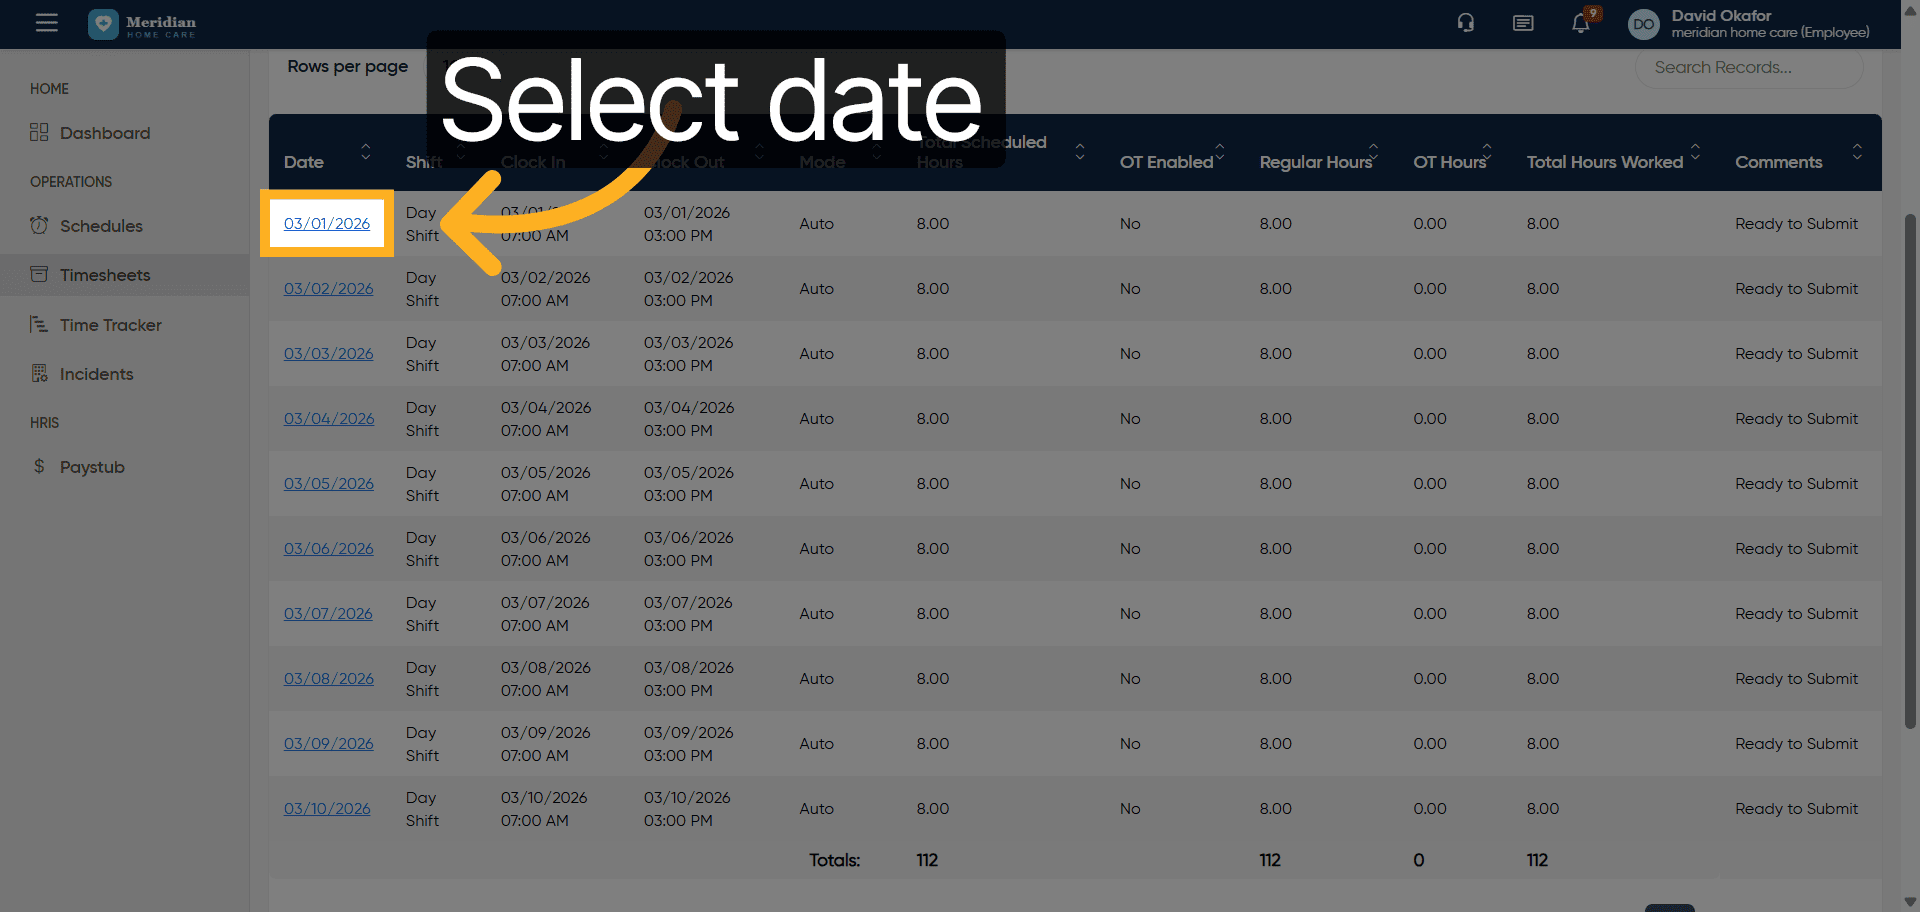Open the 03/01/2026 timesheet date link
1920x912 pixels.
[327, 224]
